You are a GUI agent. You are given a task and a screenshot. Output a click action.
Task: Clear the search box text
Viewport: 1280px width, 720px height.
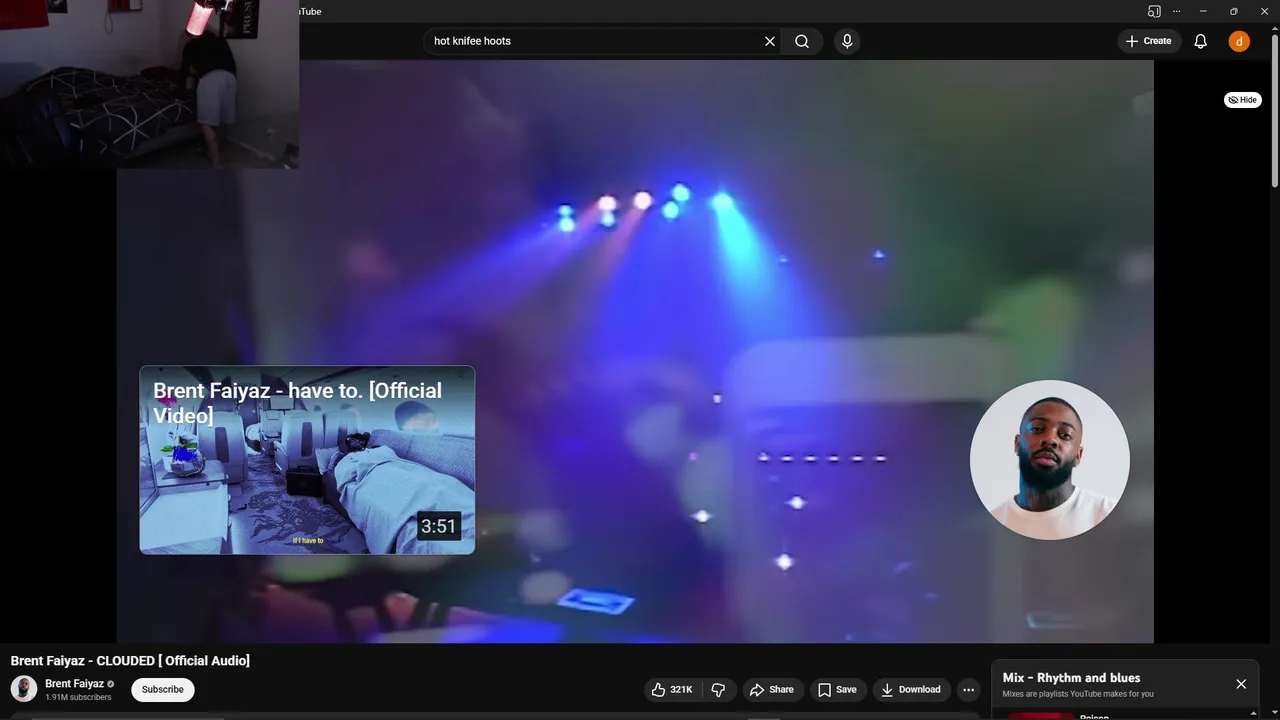[x=770, y=41]
